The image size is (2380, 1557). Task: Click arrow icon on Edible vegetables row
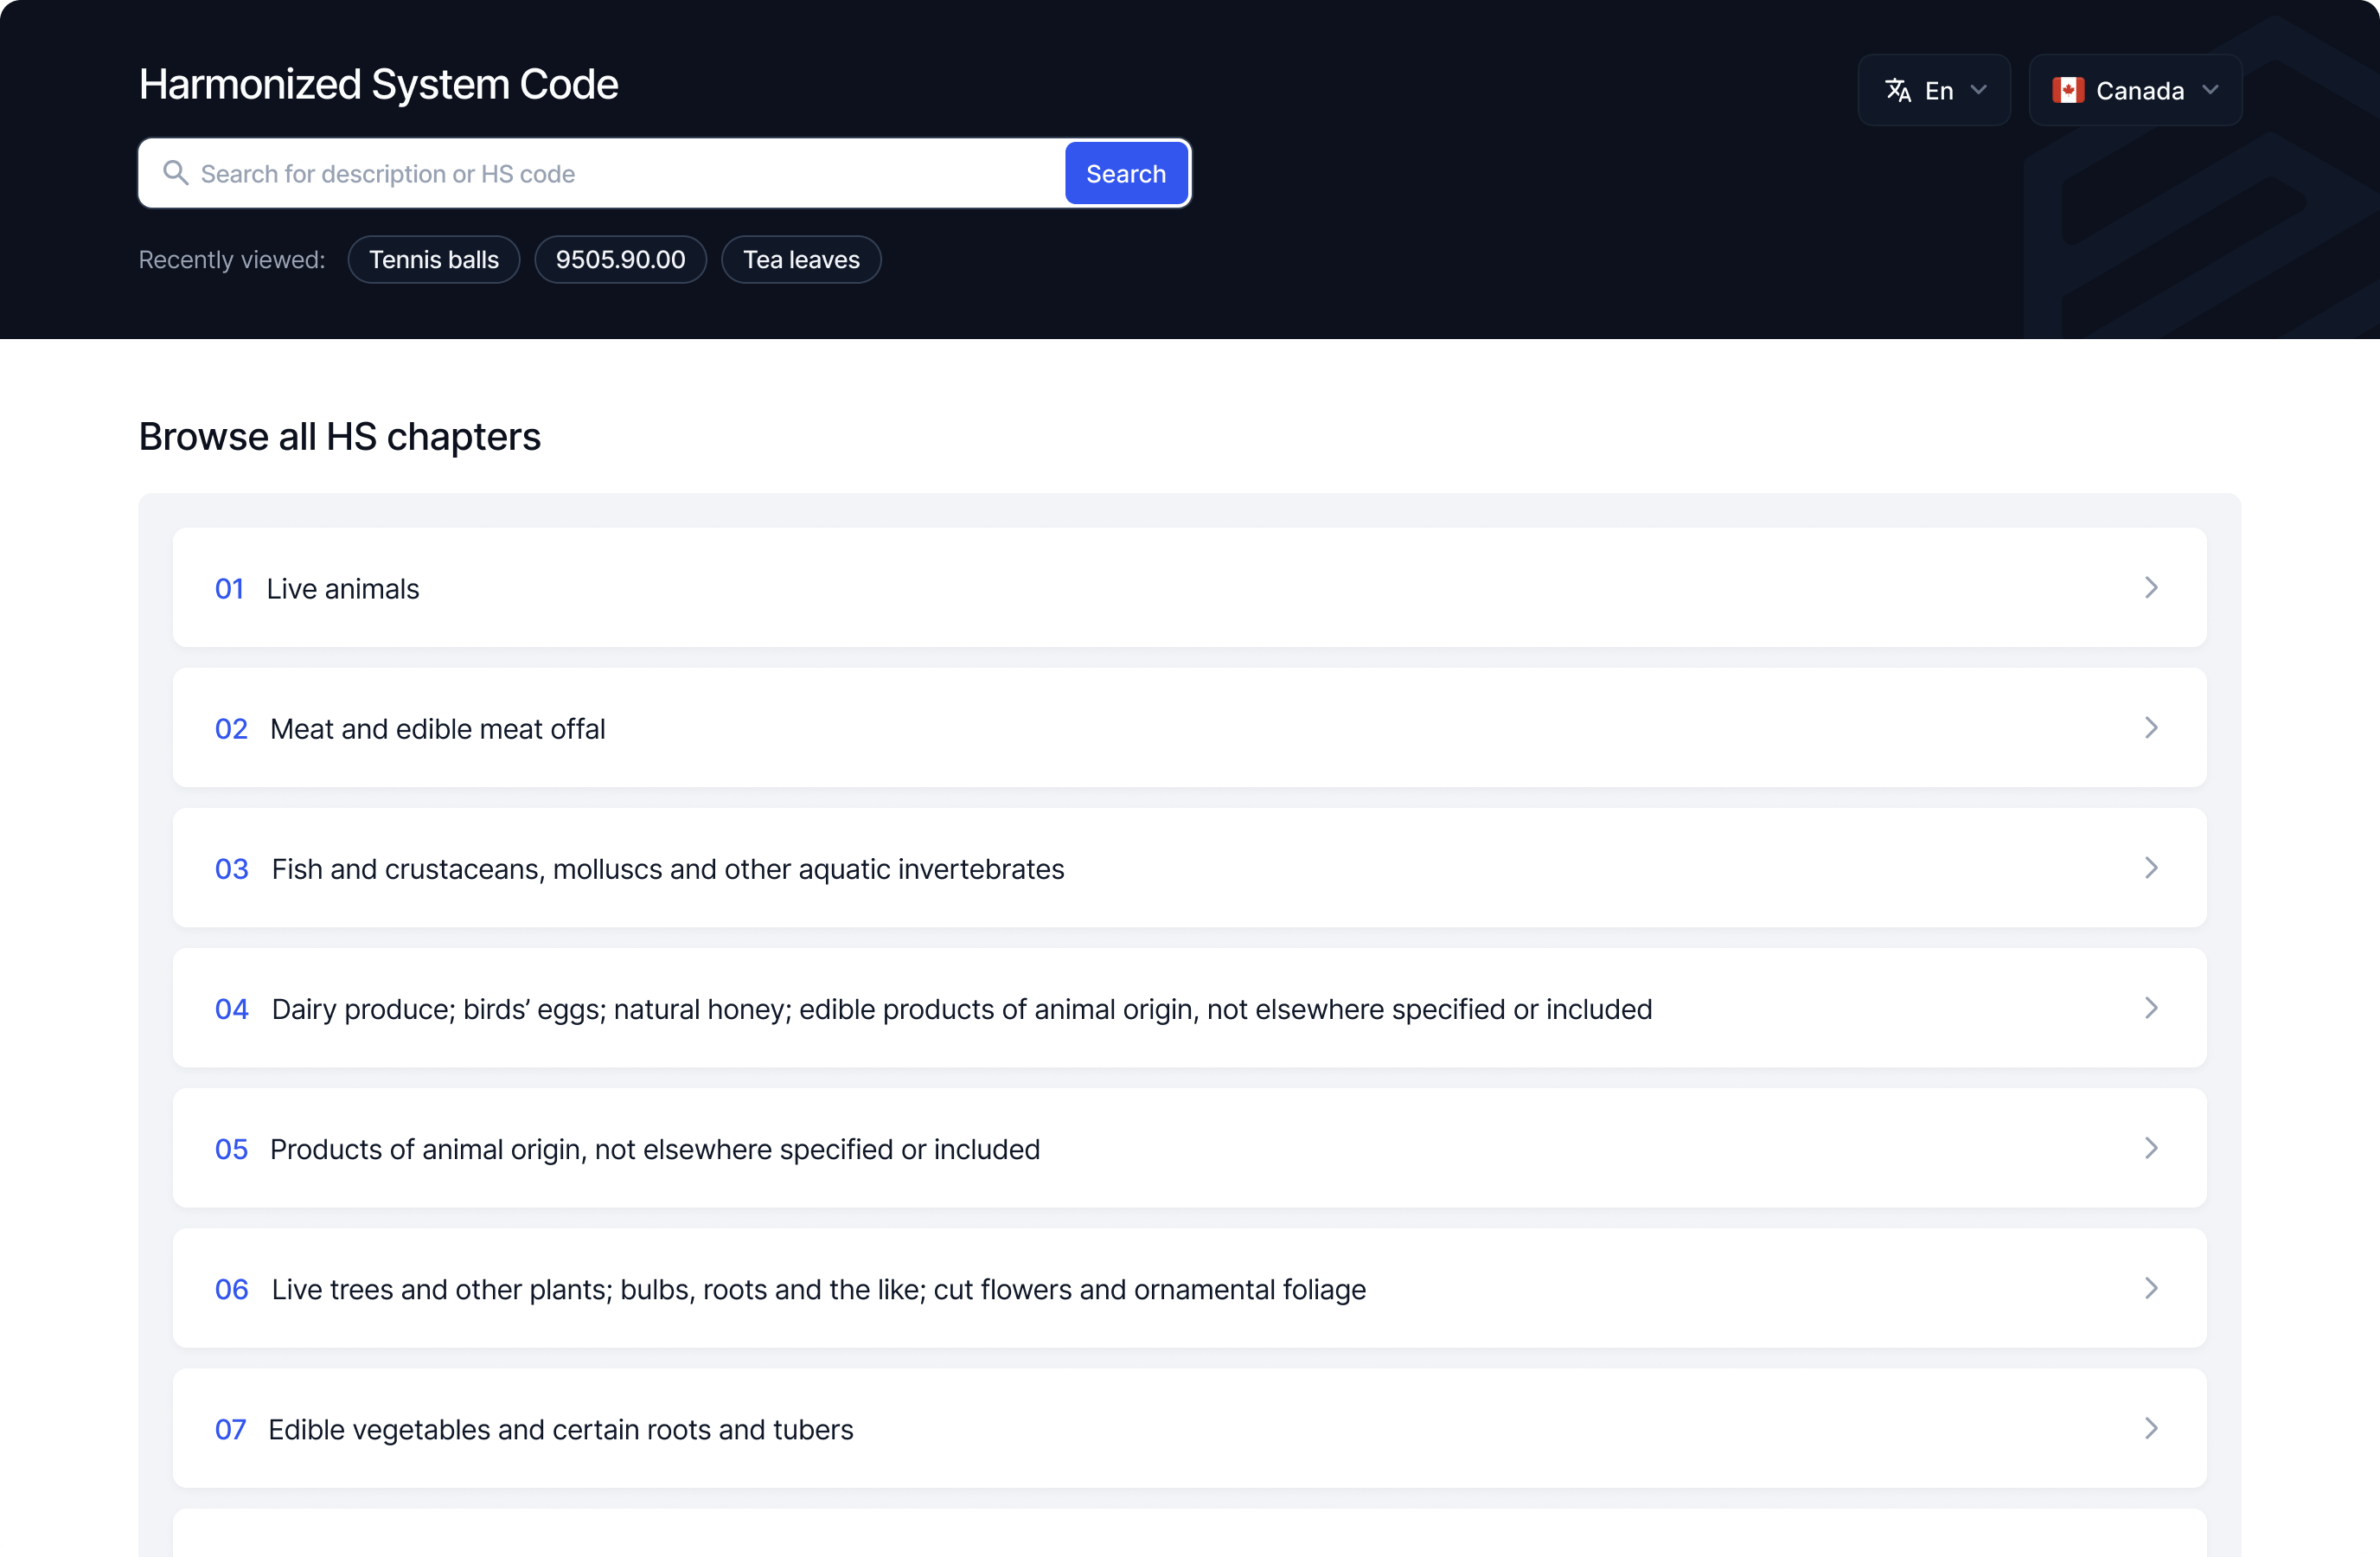tap(2150, 1427)
